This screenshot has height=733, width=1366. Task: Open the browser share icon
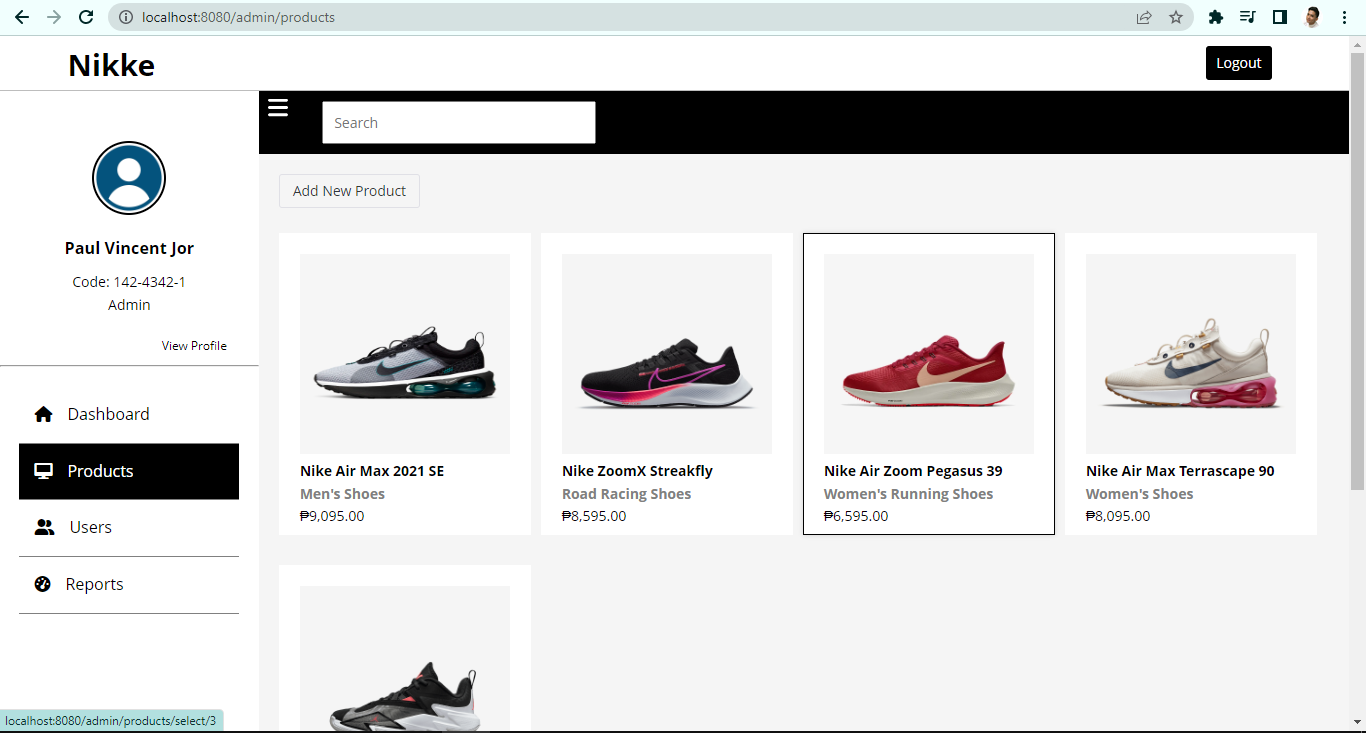1143,17
